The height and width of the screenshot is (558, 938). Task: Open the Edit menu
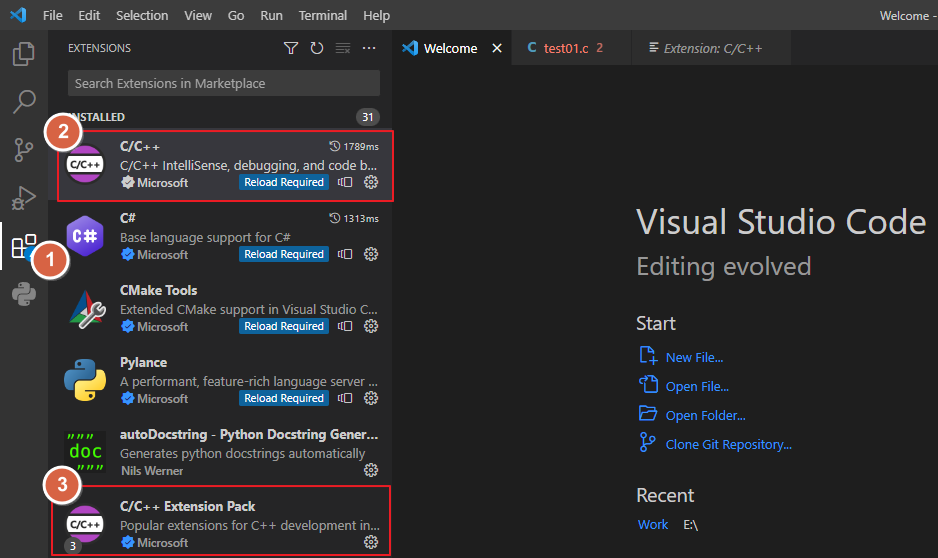coord(89,16)
